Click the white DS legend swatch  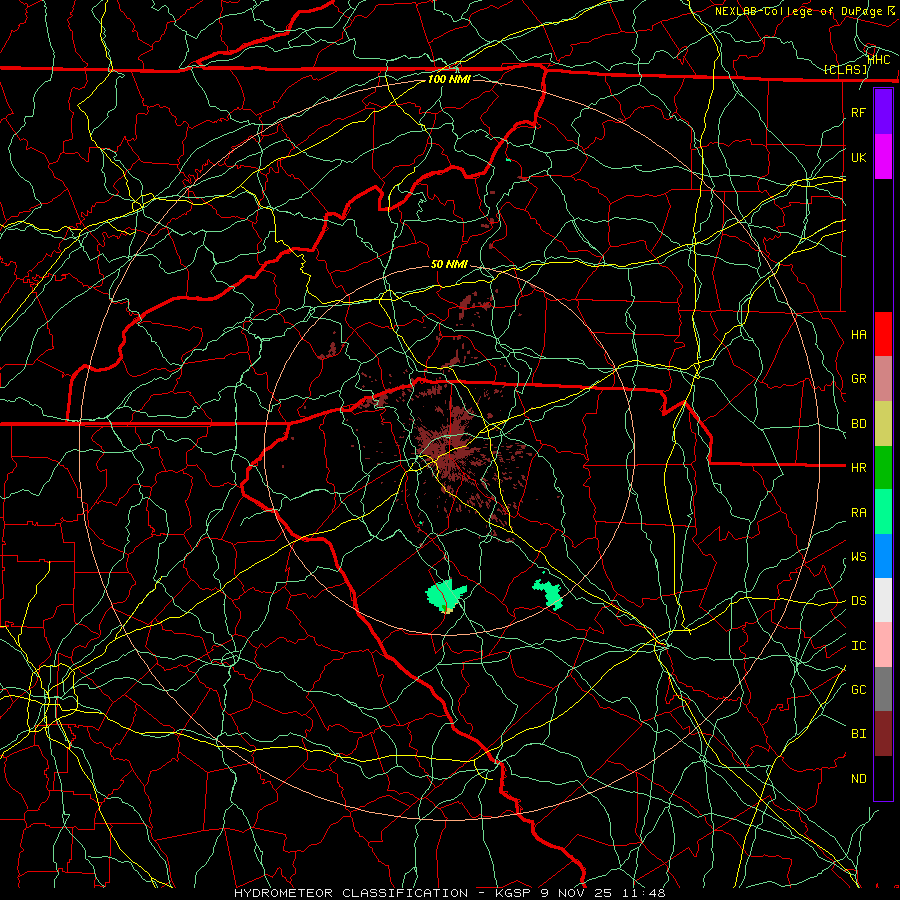pyautogui.click(x=883, y=600)
